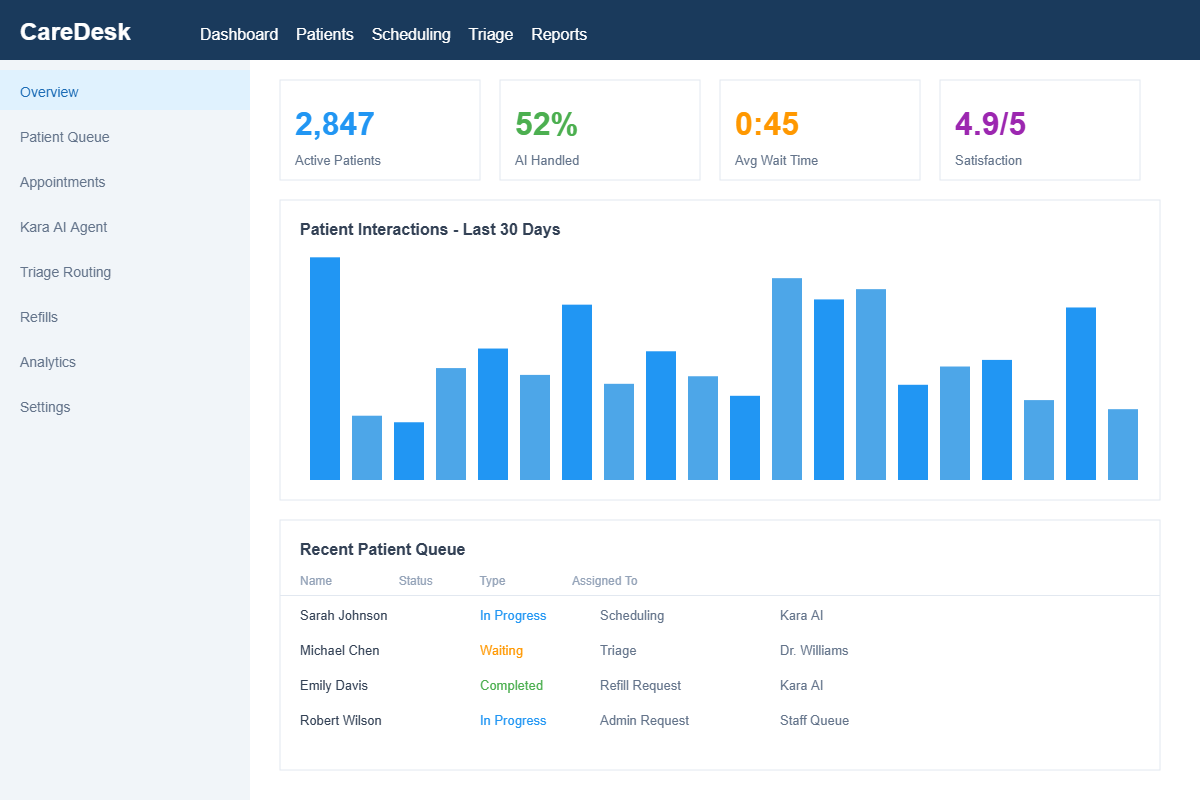1200x800 pixels.
Task: Click the 'Recent Patient Queue' heading
Action: click(382, 549)
